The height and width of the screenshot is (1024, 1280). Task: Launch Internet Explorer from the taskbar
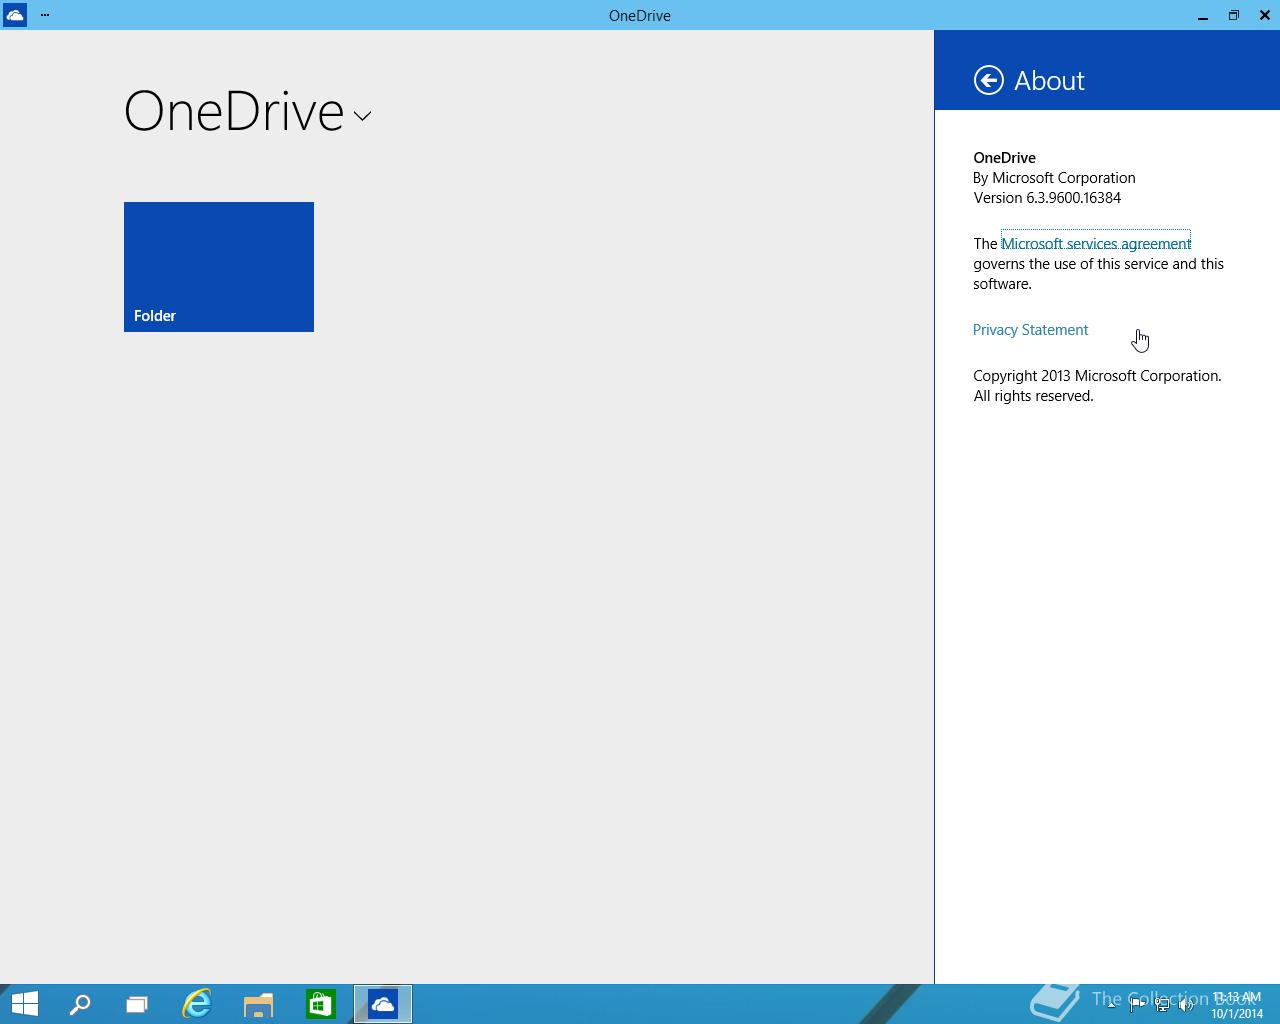click(197, 1004)
